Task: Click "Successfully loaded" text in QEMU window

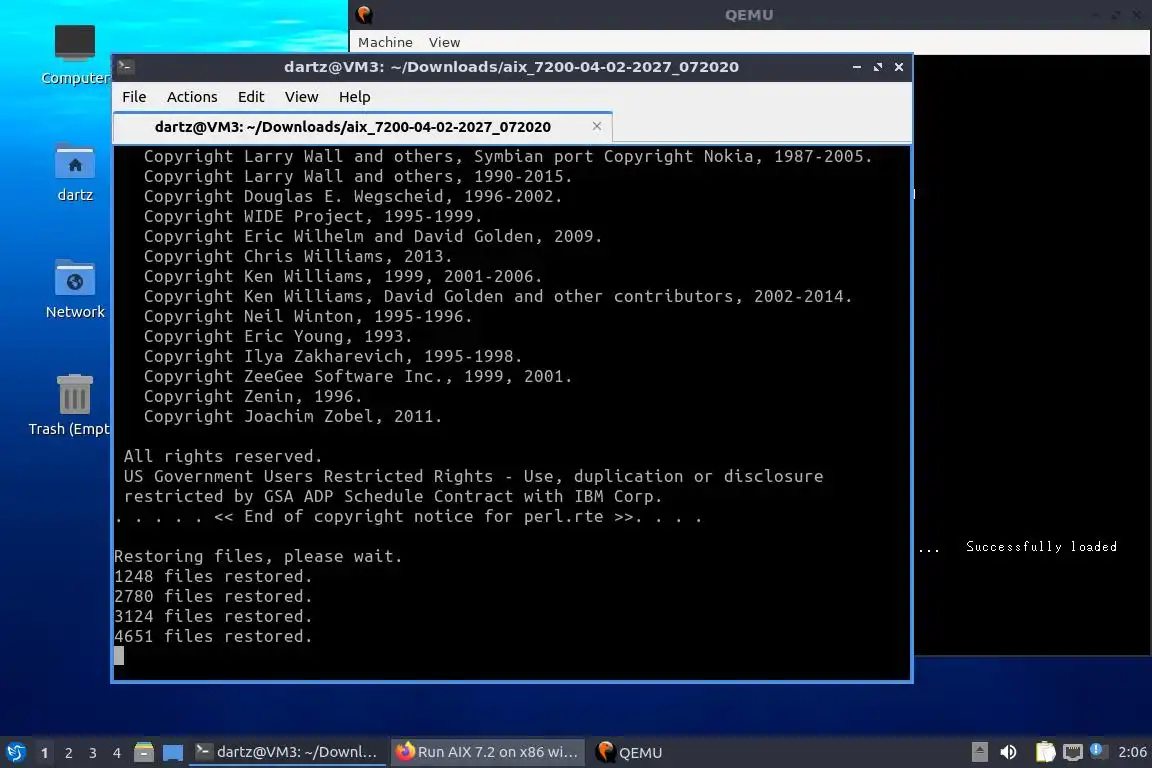Action: click(x=1041, y=546)
